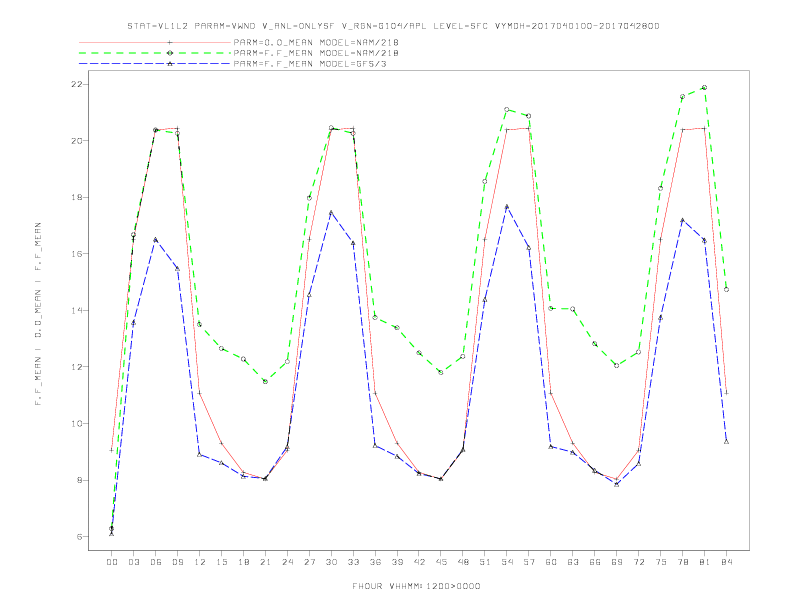
Task: Click green circle data point at hour 84
Action: click(726, 289)
